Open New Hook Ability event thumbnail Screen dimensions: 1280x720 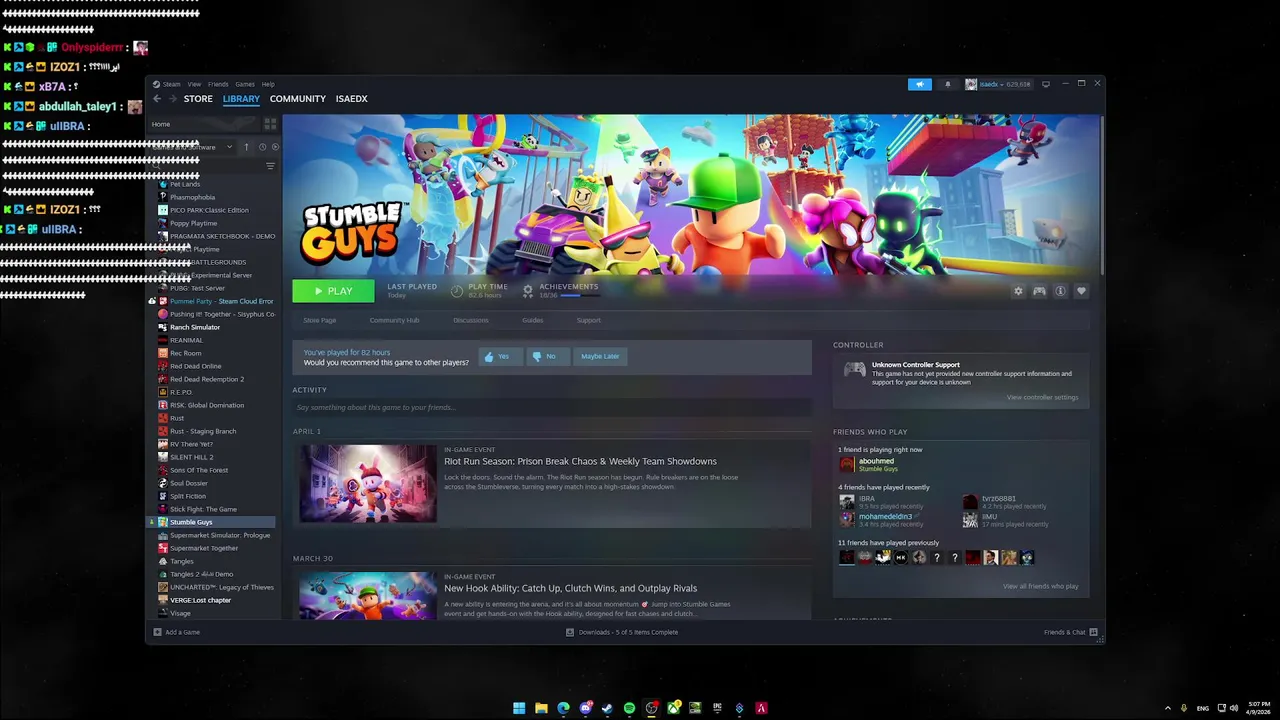pos(368,596)
